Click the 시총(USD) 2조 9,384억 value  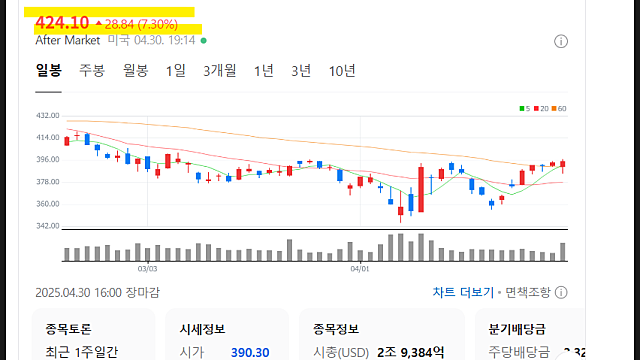click(x=410, y=352)
